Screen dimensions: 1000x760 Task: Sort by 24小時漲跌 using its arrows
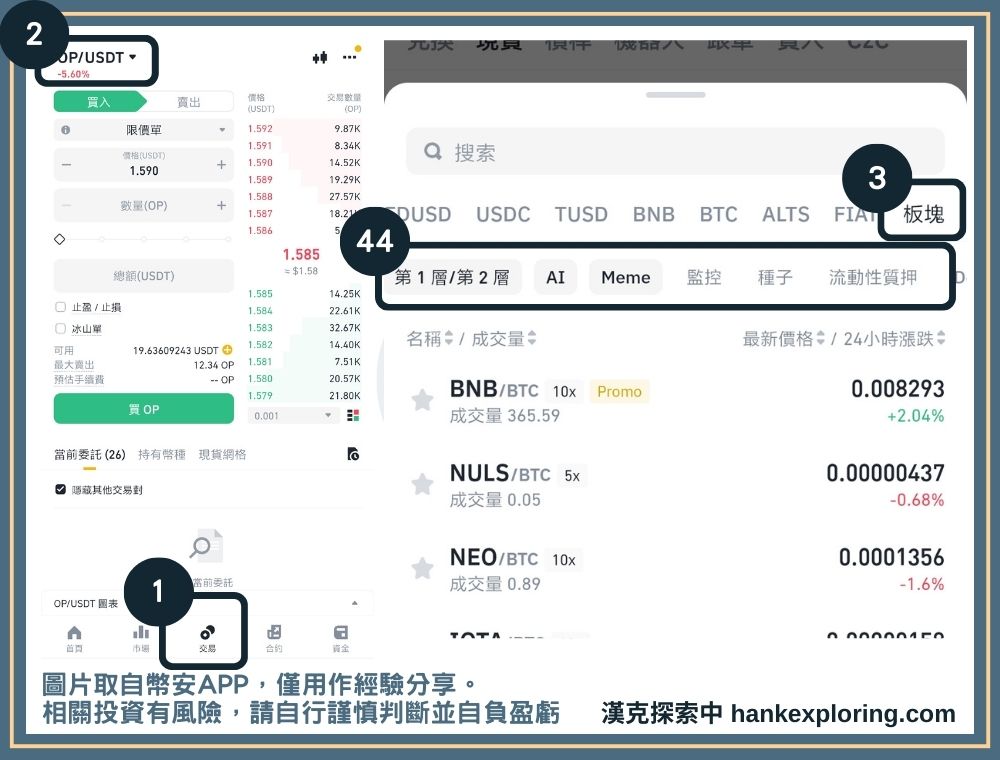click(941, 338)
